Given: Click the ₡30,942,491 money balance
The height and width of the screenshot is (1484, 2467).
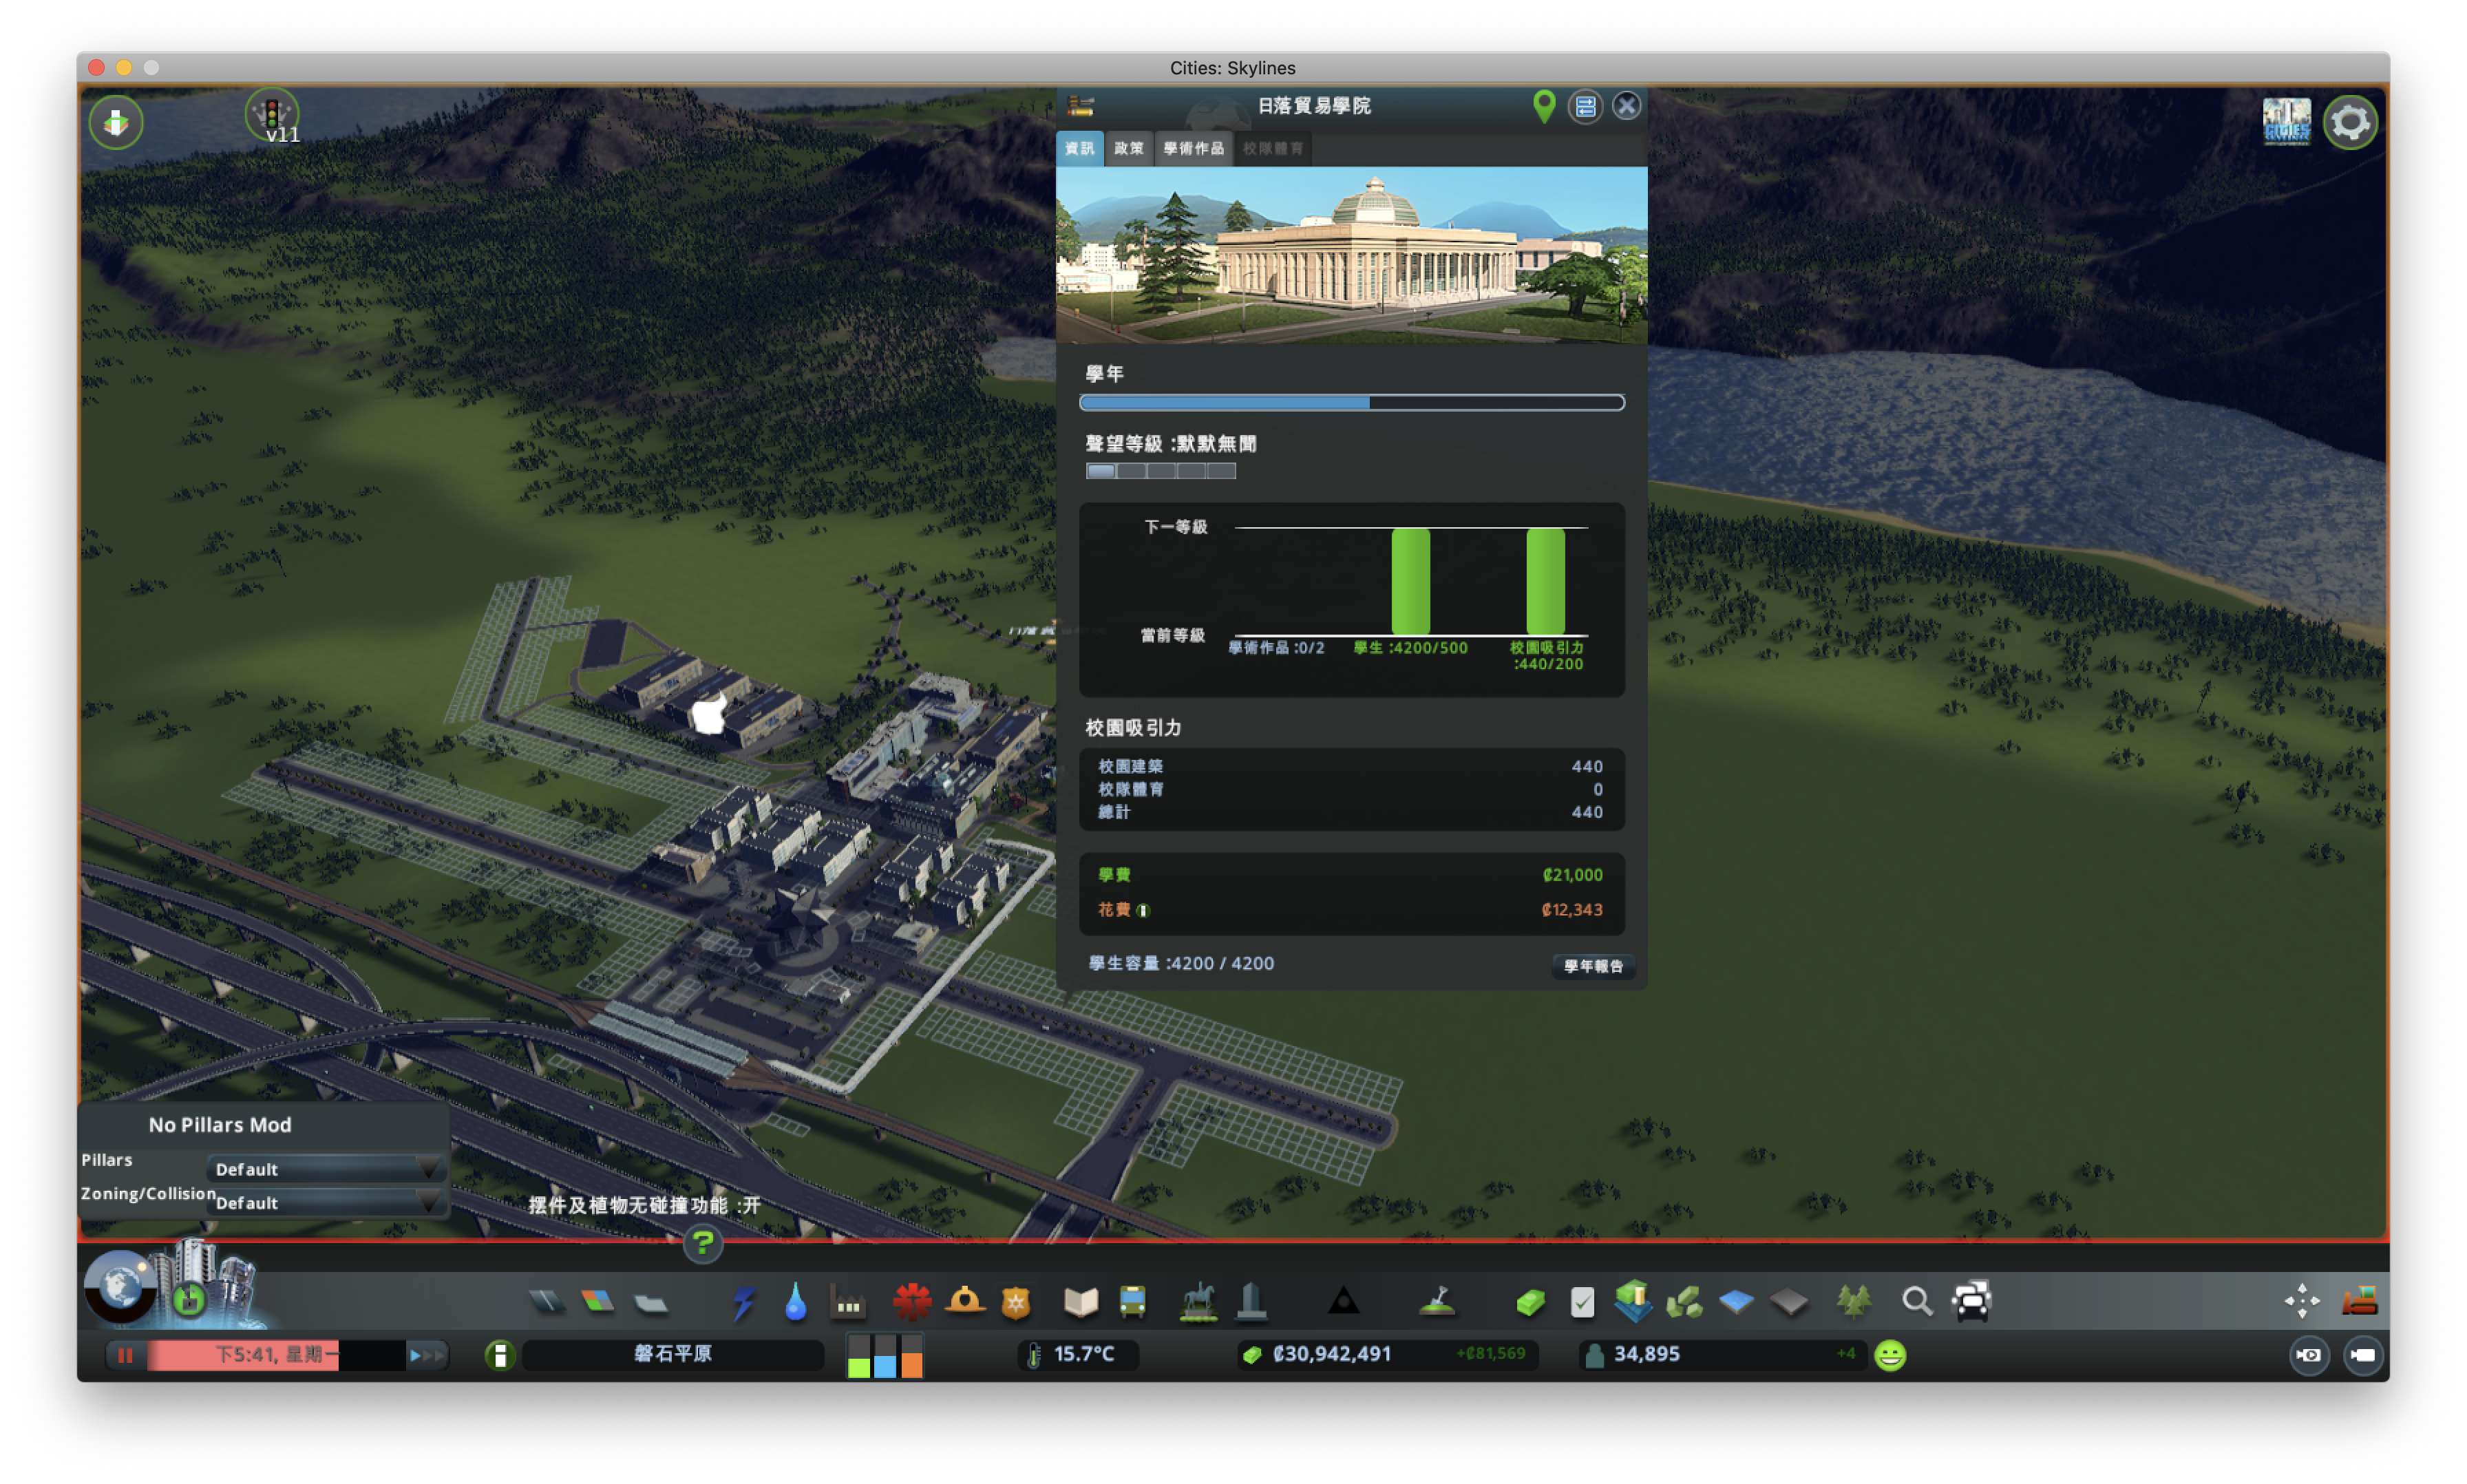Looking at the screenshot, I should (1331, 1354).
